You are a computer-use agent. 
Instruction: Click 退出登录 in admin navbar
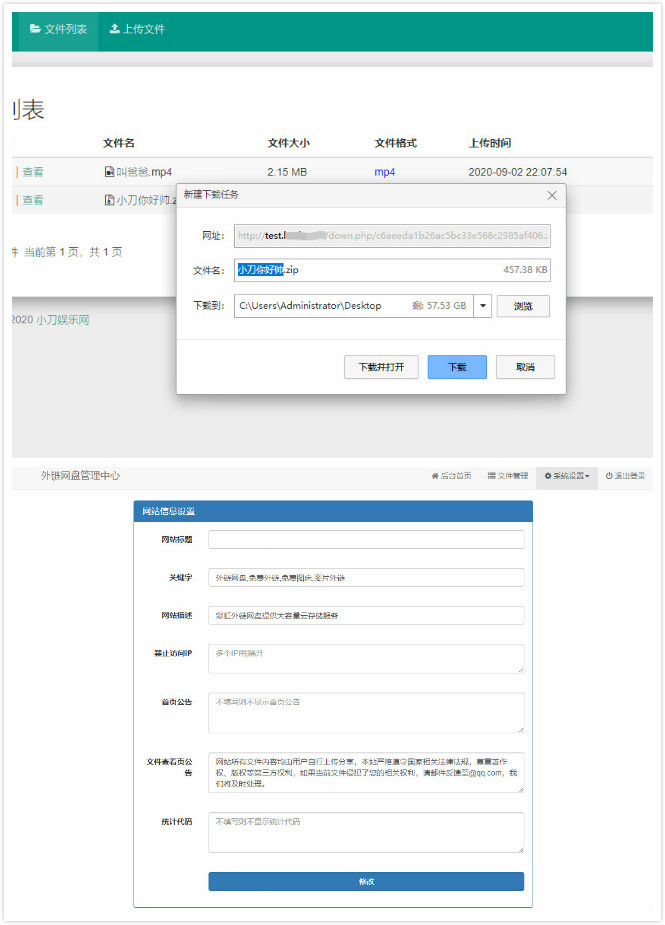pos(625,475)
